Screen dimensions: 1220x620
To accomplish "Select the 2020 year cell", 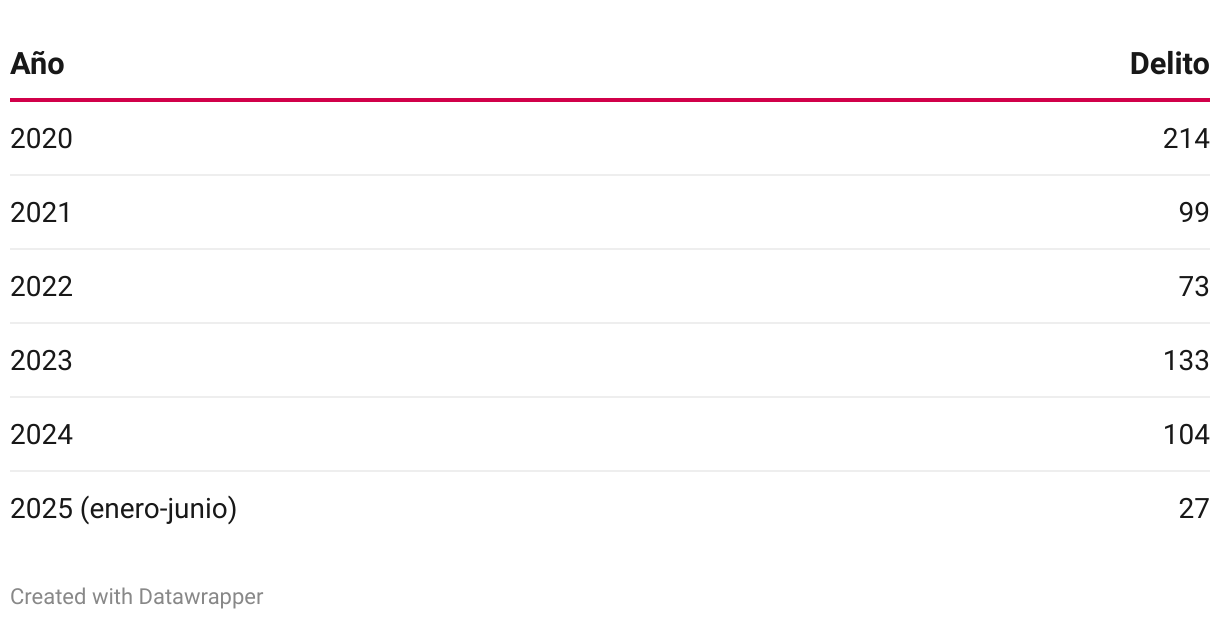I will click(x=41, y=138).
